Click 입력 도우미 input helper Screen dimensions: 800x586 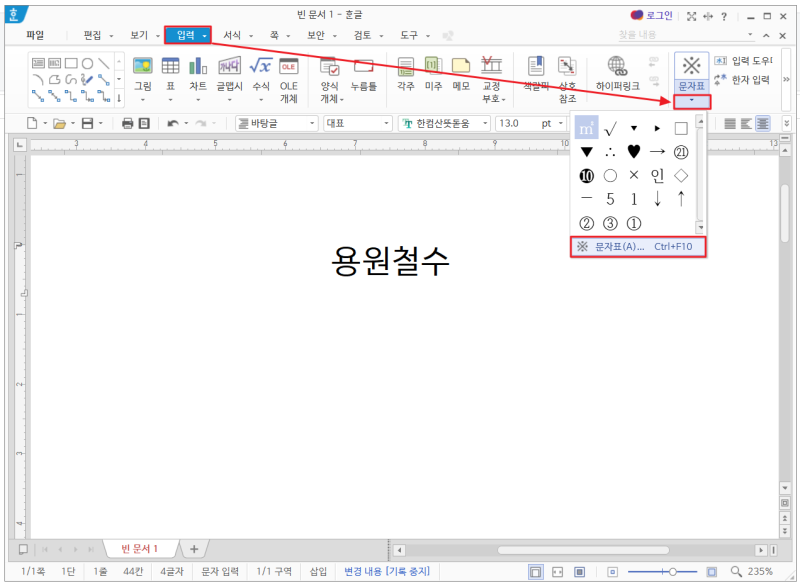[x=744, y=61]
